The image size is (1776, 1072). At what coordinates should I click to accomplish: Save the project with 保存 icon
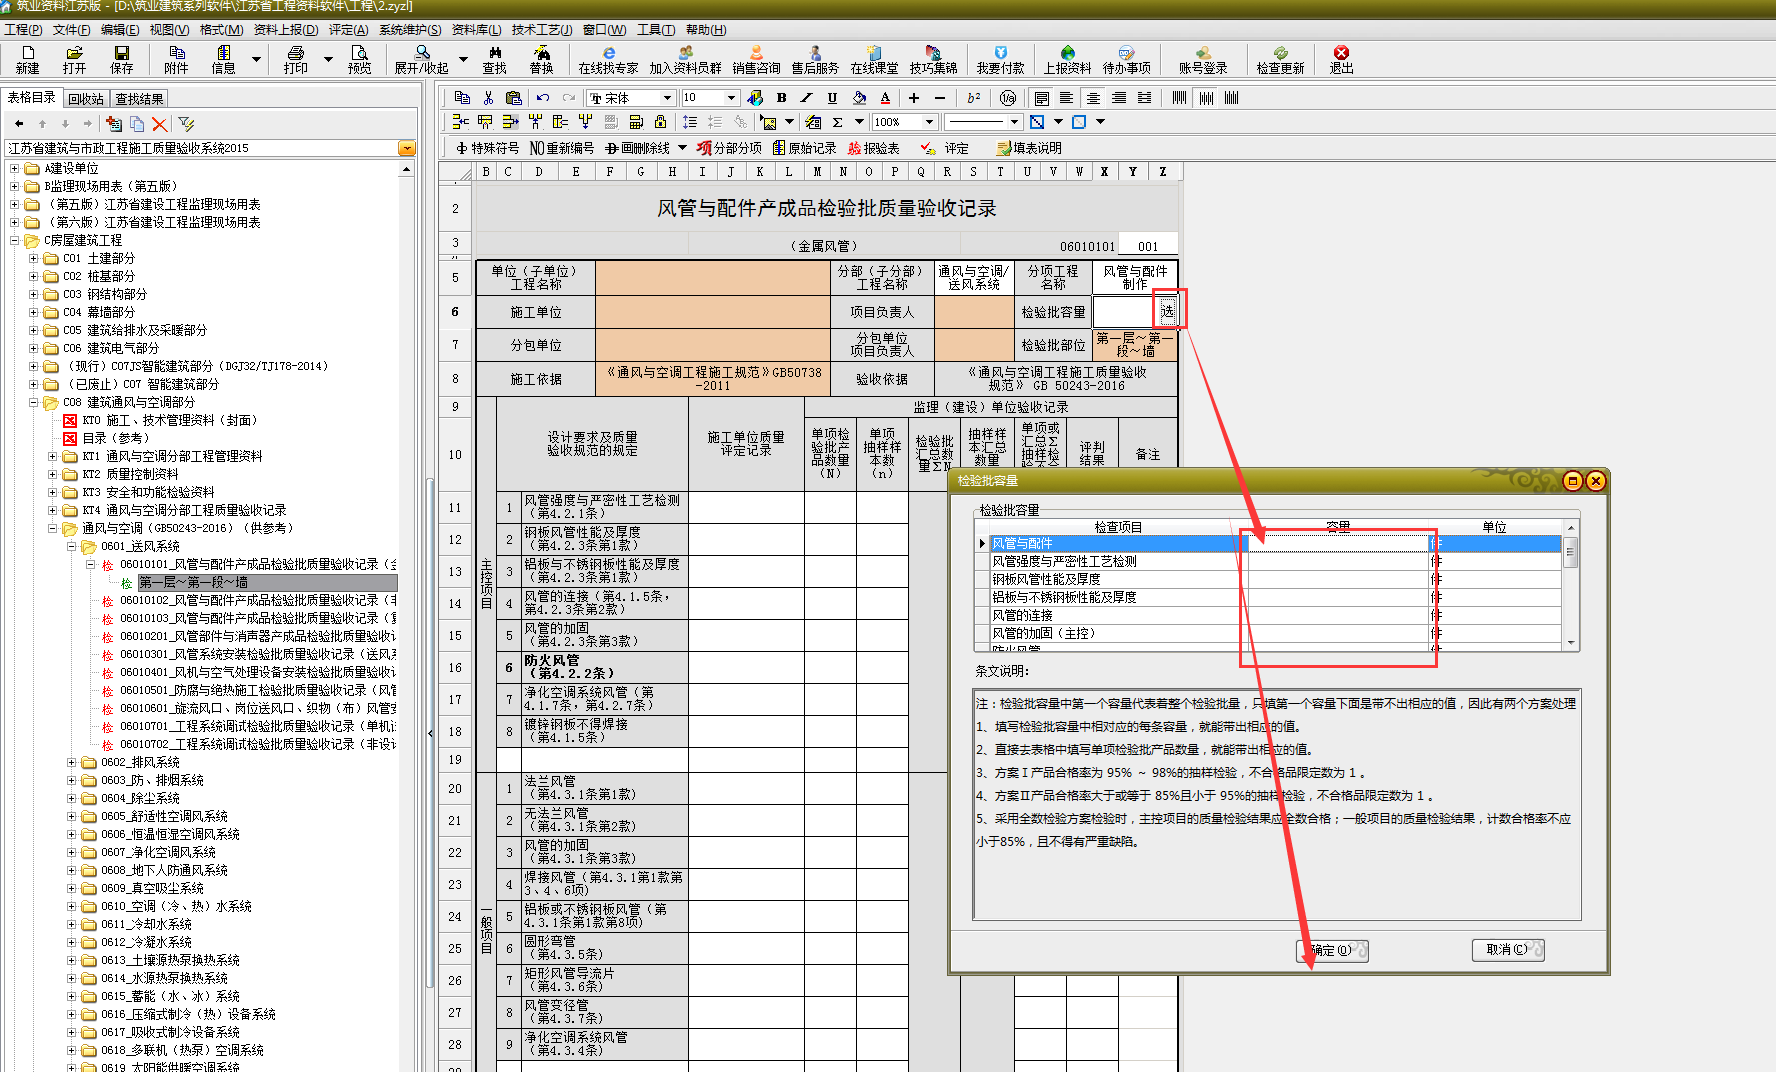tap(121, 59)
